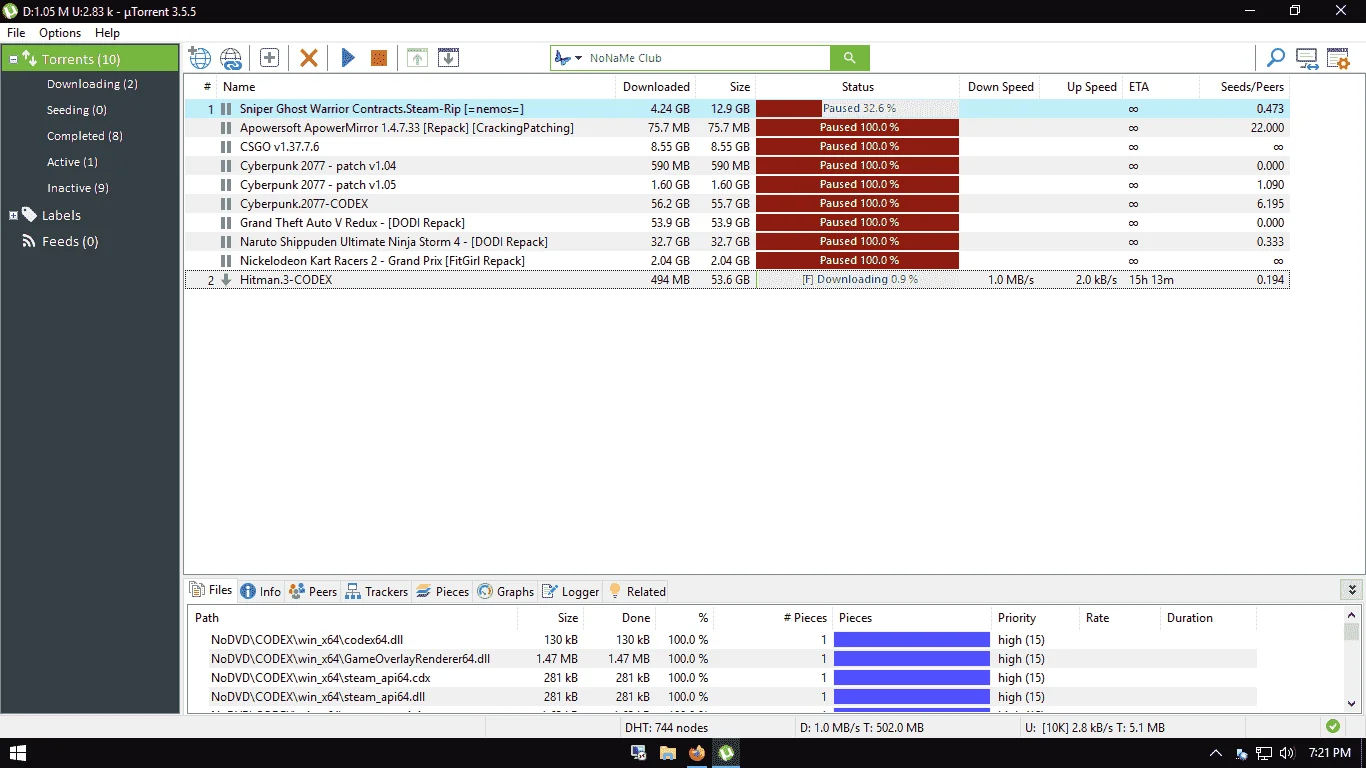
Task: Select the Cyberpunk 2077 patch v1.05 torrent
Action: click(737, 185)
